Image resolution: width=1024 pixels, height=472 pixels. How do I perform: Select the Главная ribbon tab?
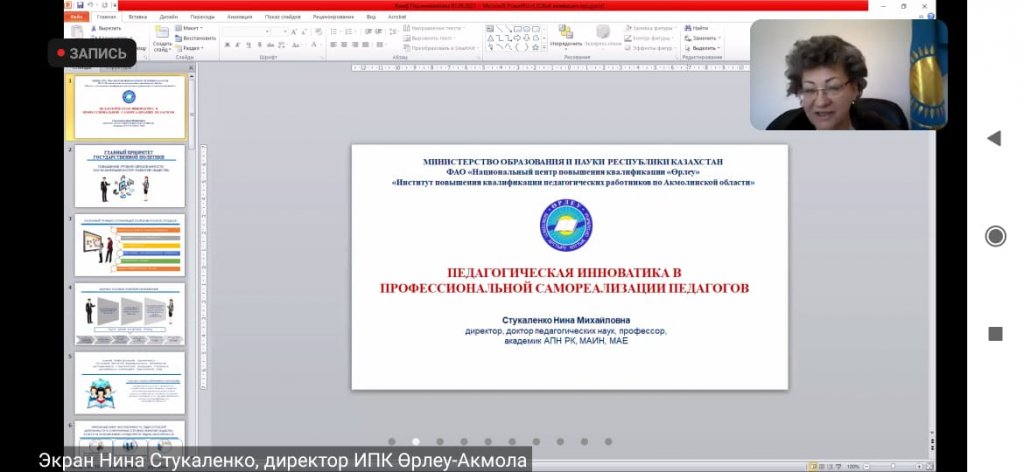[x=106, y=16]
